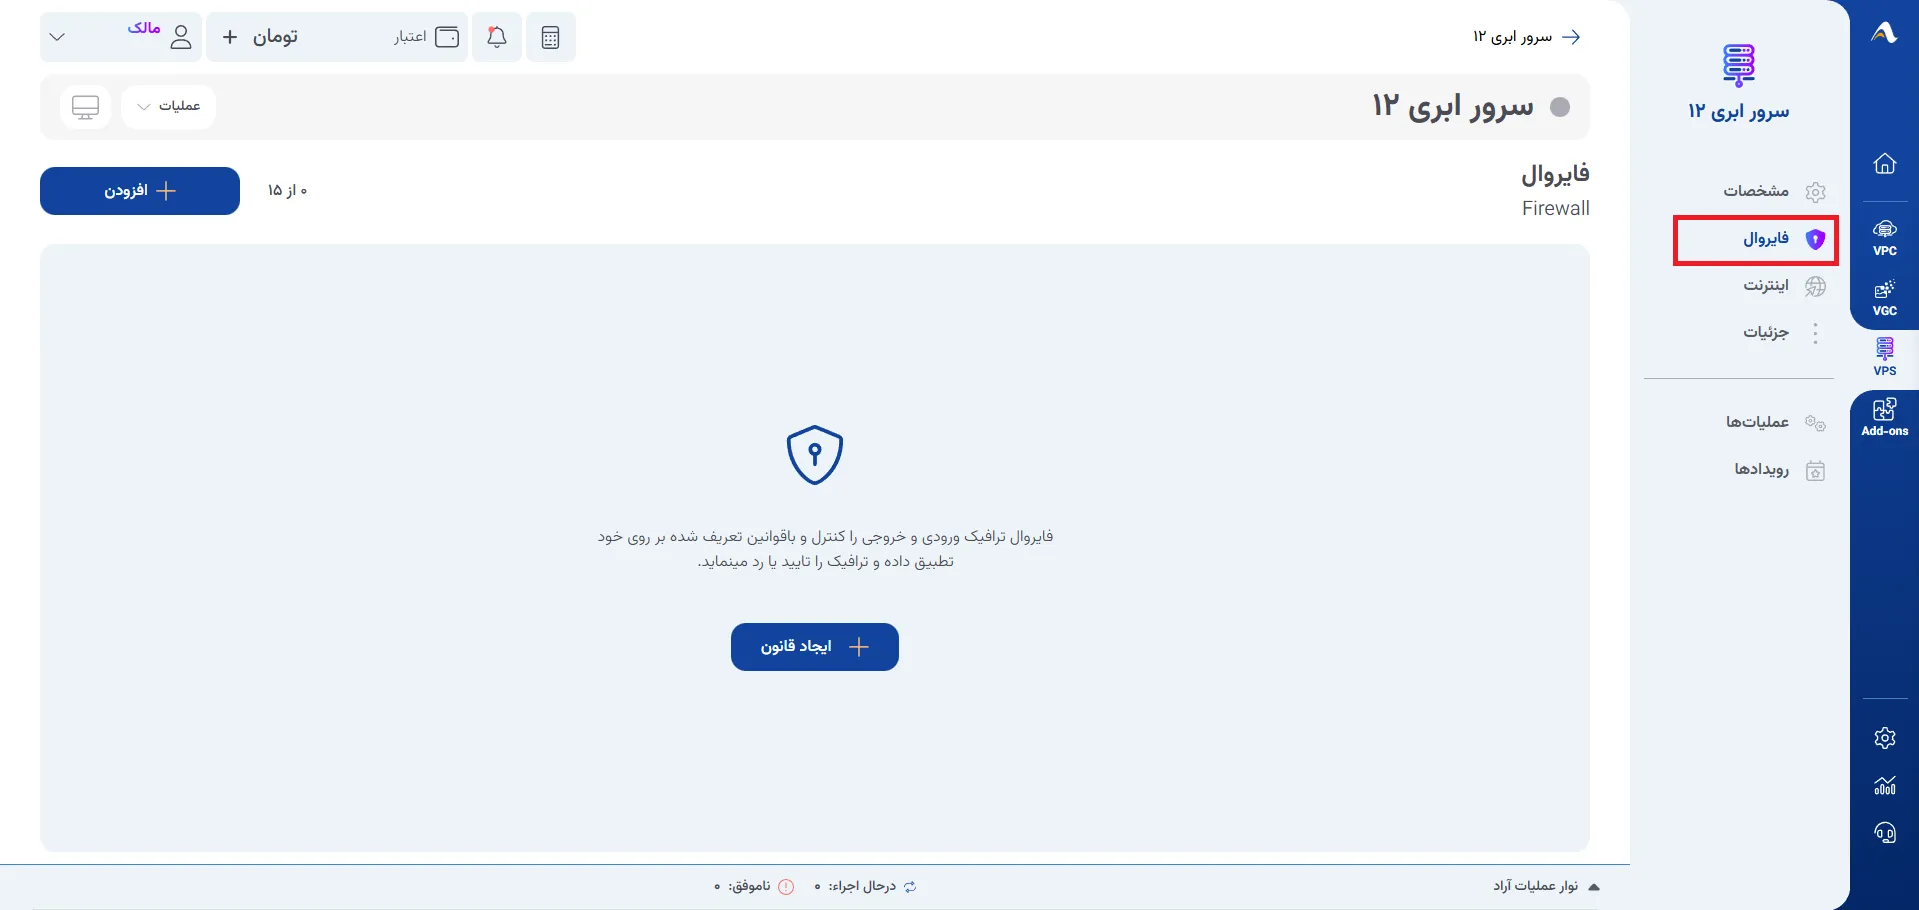
Task: Open the VGC section
Action: point(1885,298)
